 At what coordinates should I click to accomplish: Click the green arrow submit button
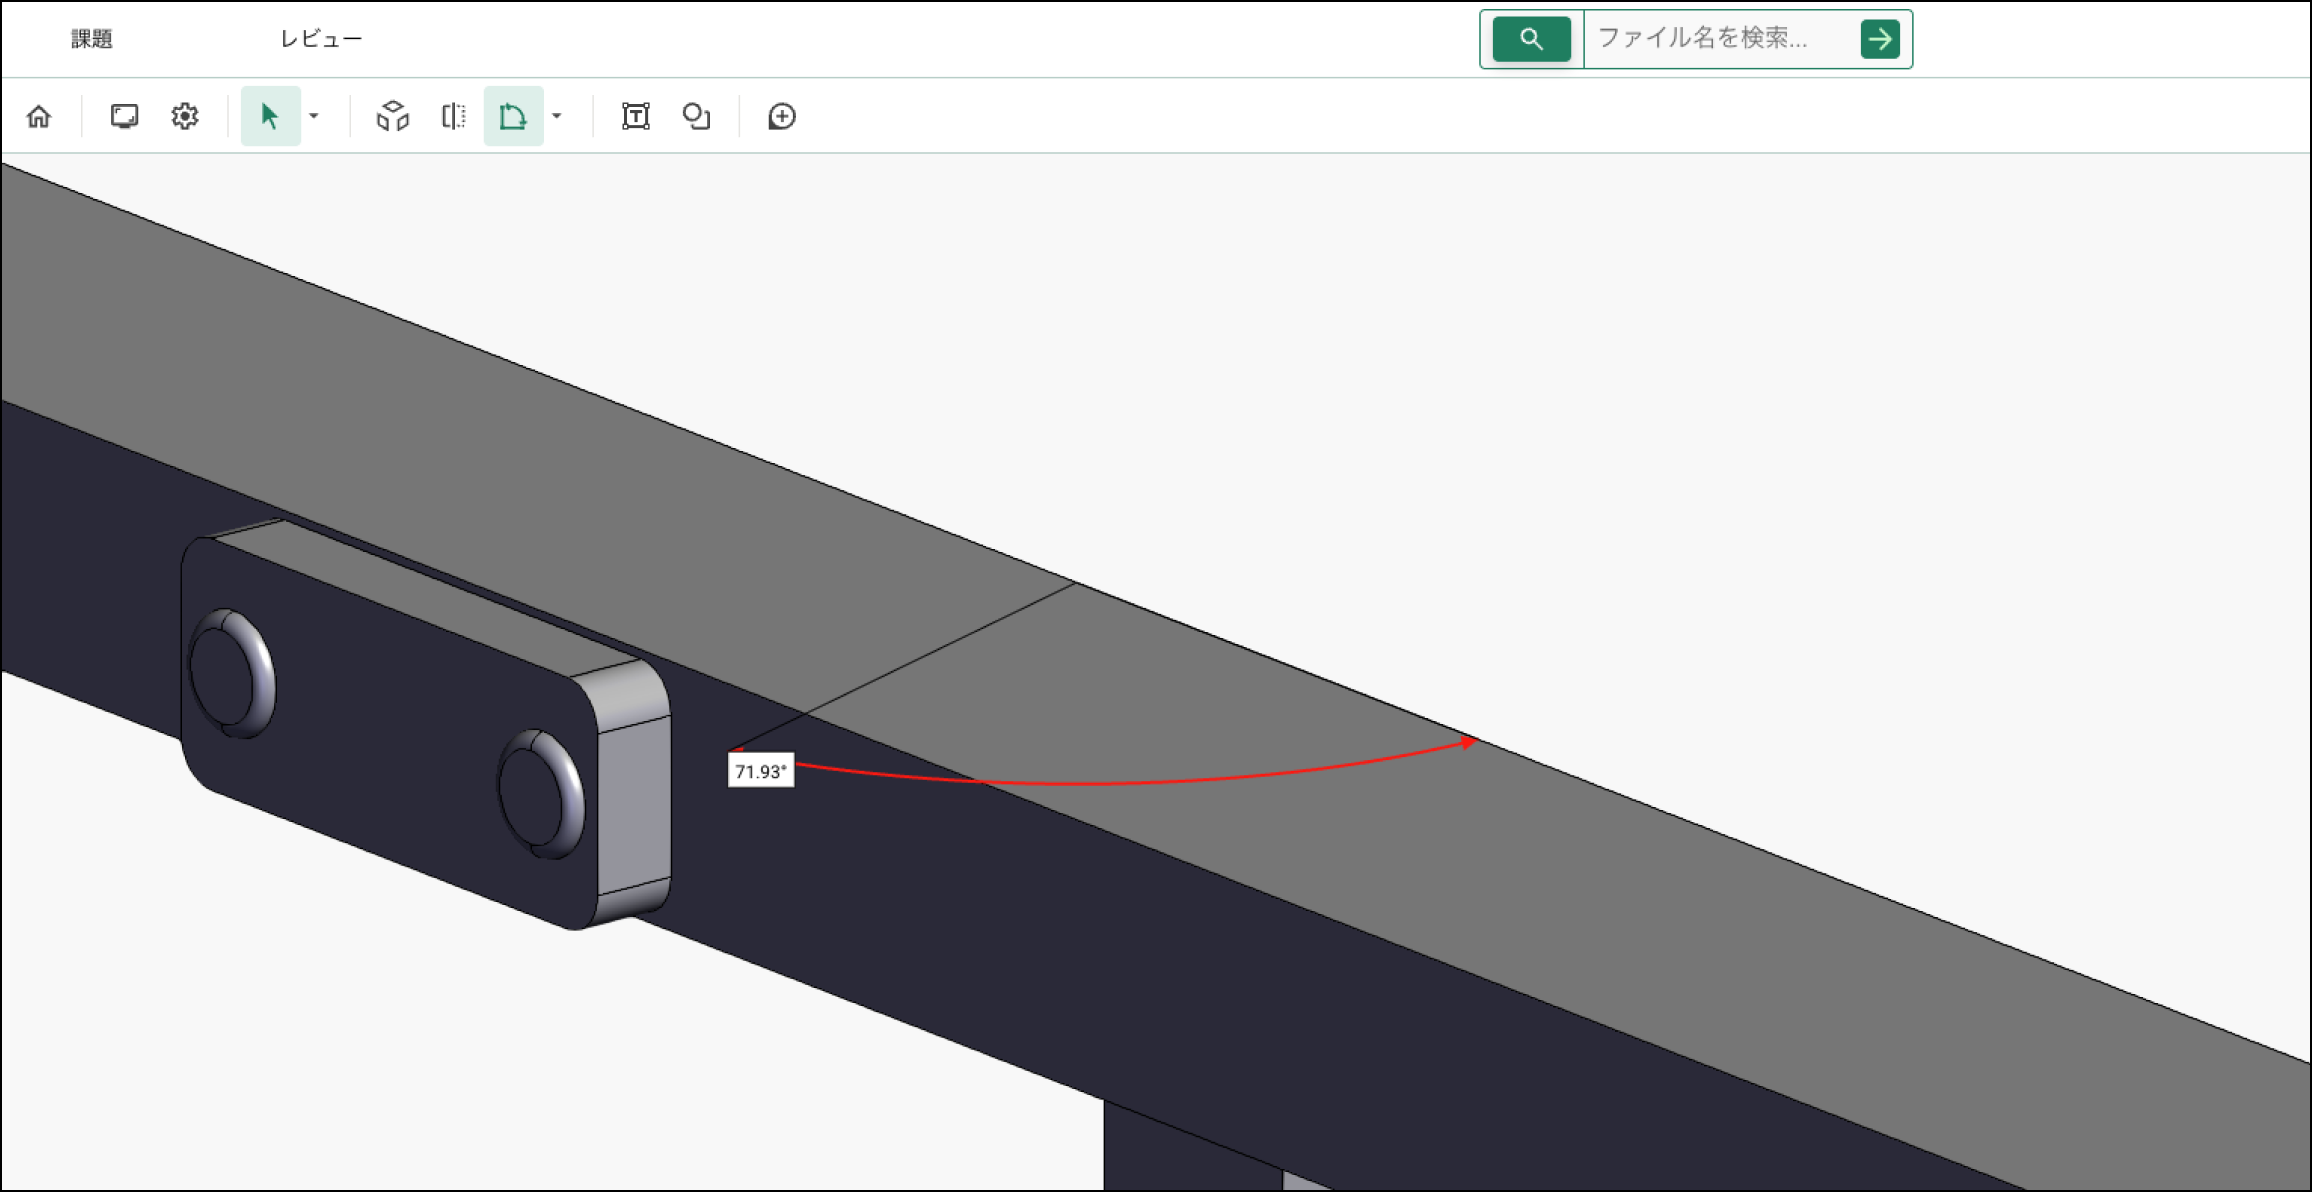(1880, 39)
